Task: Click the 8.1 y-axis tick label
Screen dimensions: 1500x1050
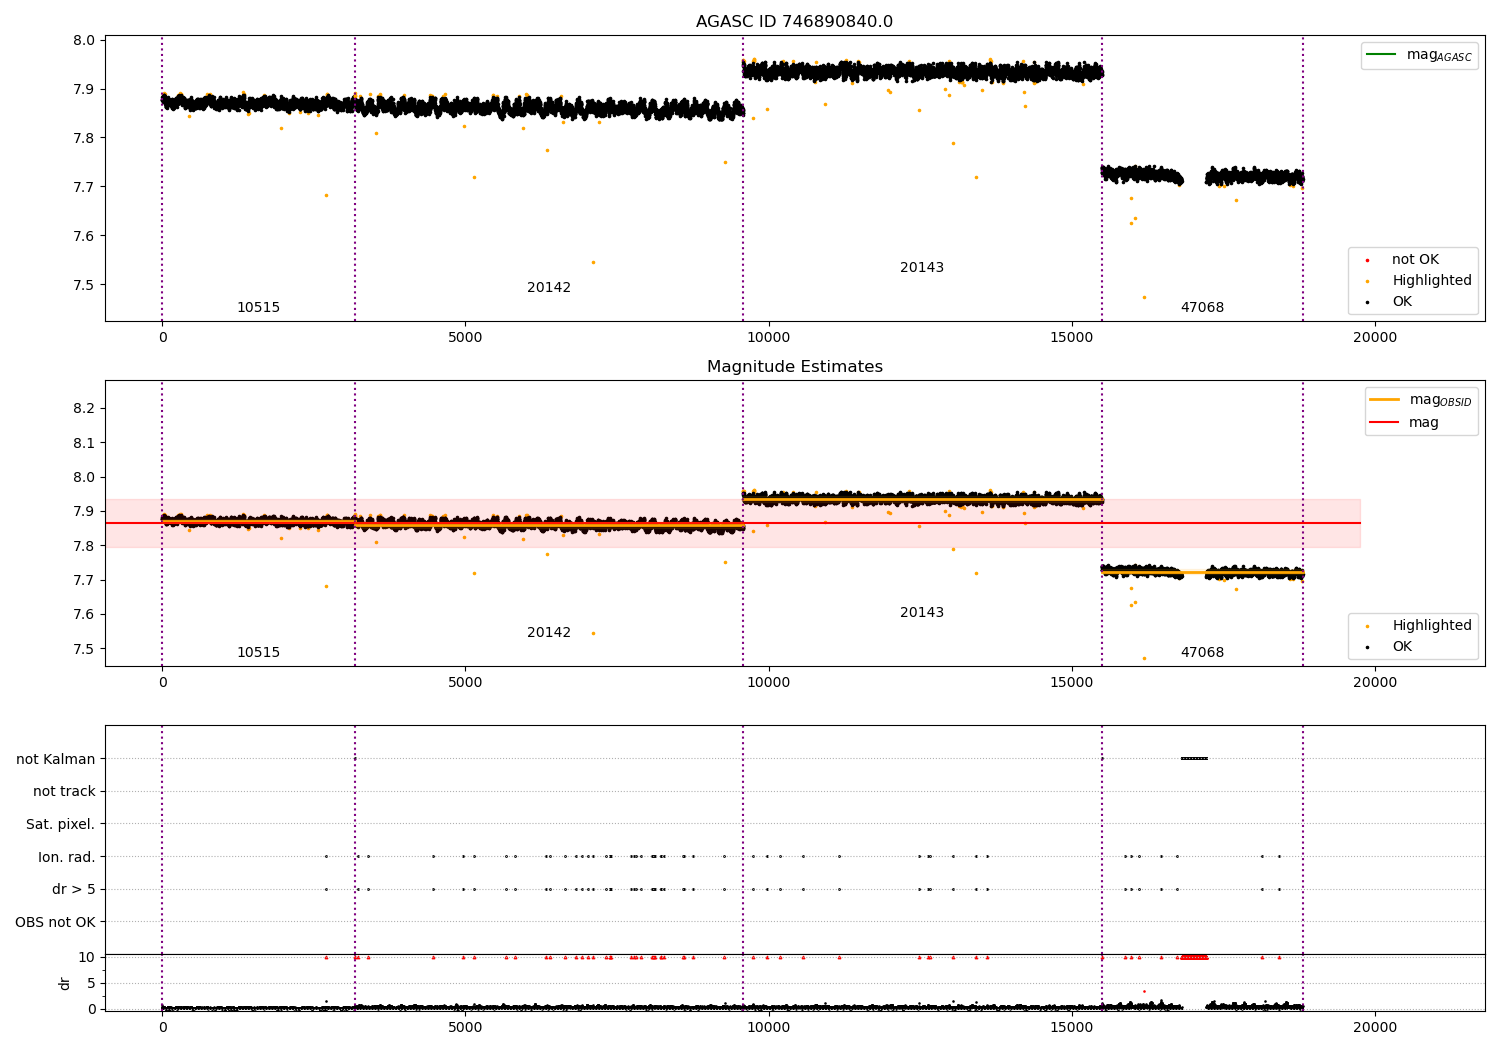Action: click(83, 442)
